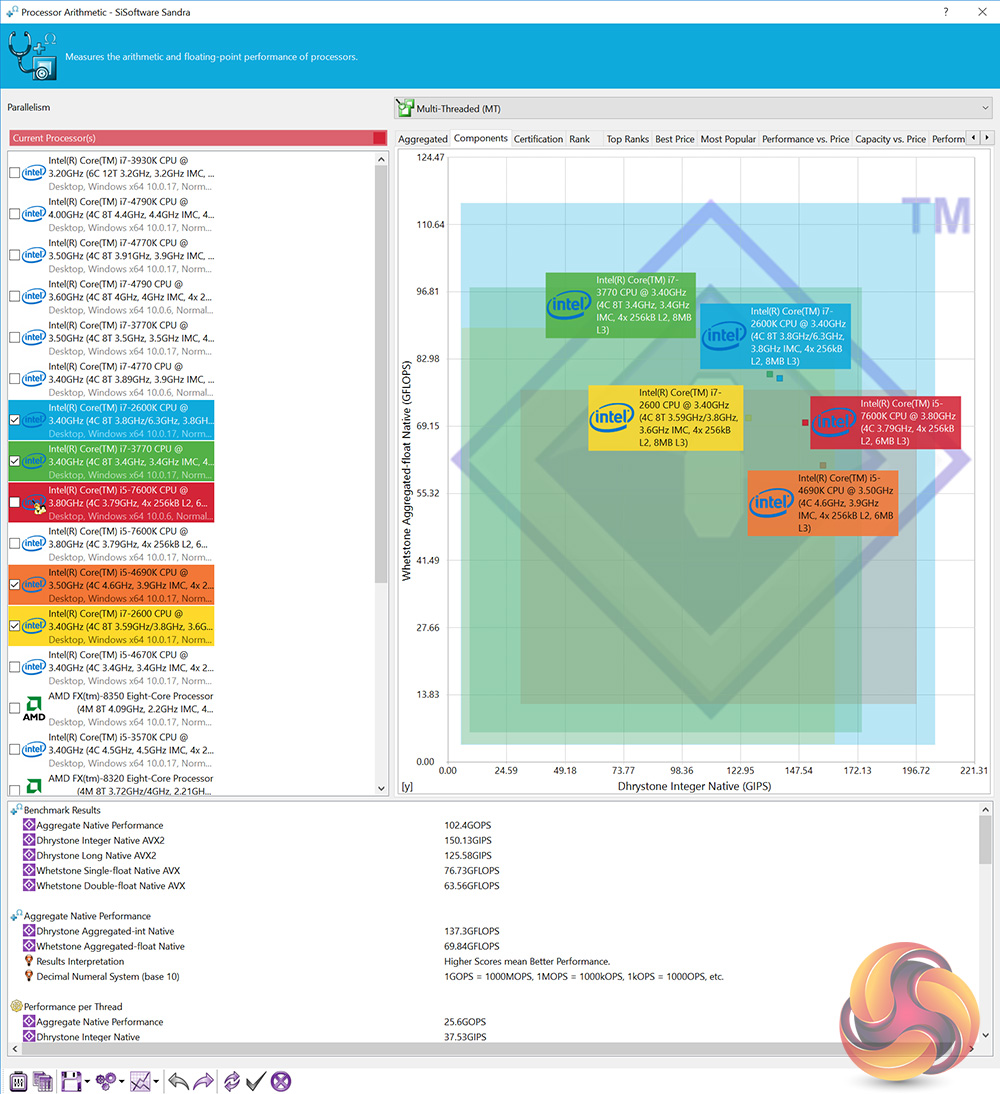
Task: Open dropdown arrow next to gears icon
Action: (122, 1082)
